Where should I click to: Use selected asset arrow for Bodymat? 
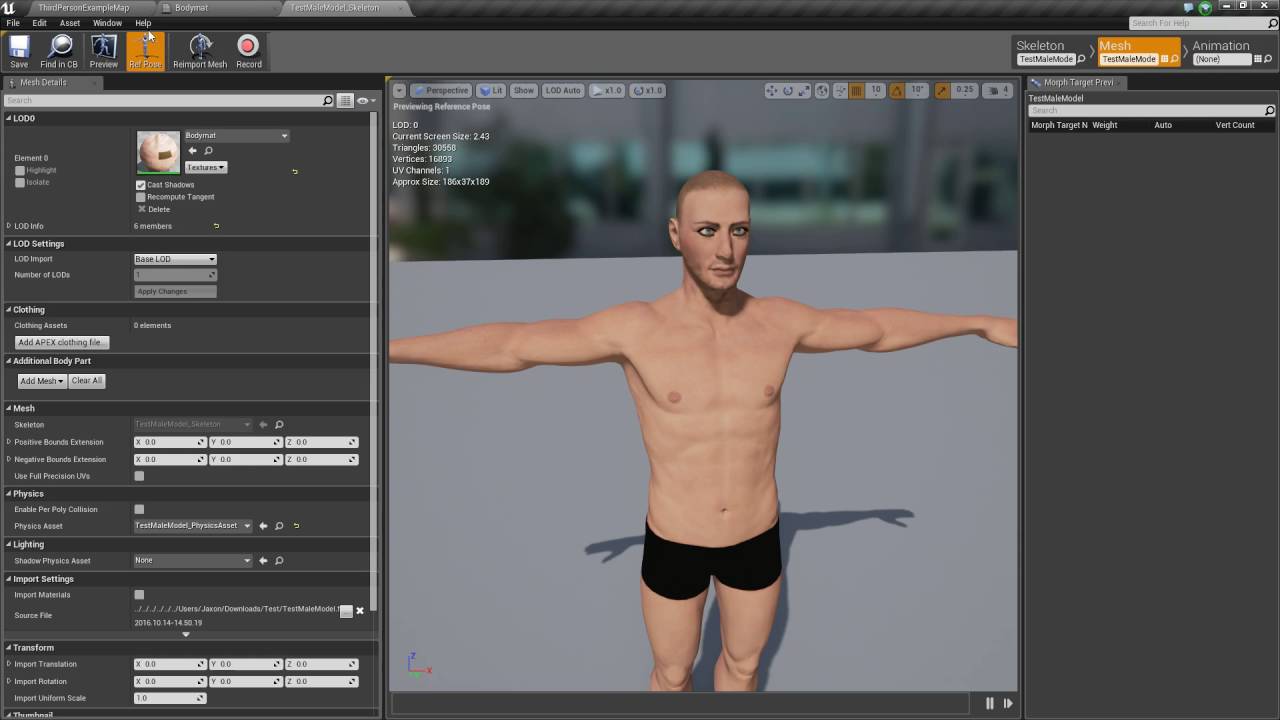point(193,151)
